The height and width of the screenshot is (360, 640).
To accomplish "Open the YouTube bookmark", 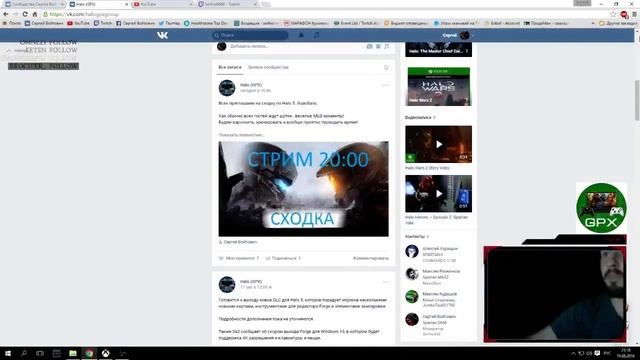I will tap(78, 23).
